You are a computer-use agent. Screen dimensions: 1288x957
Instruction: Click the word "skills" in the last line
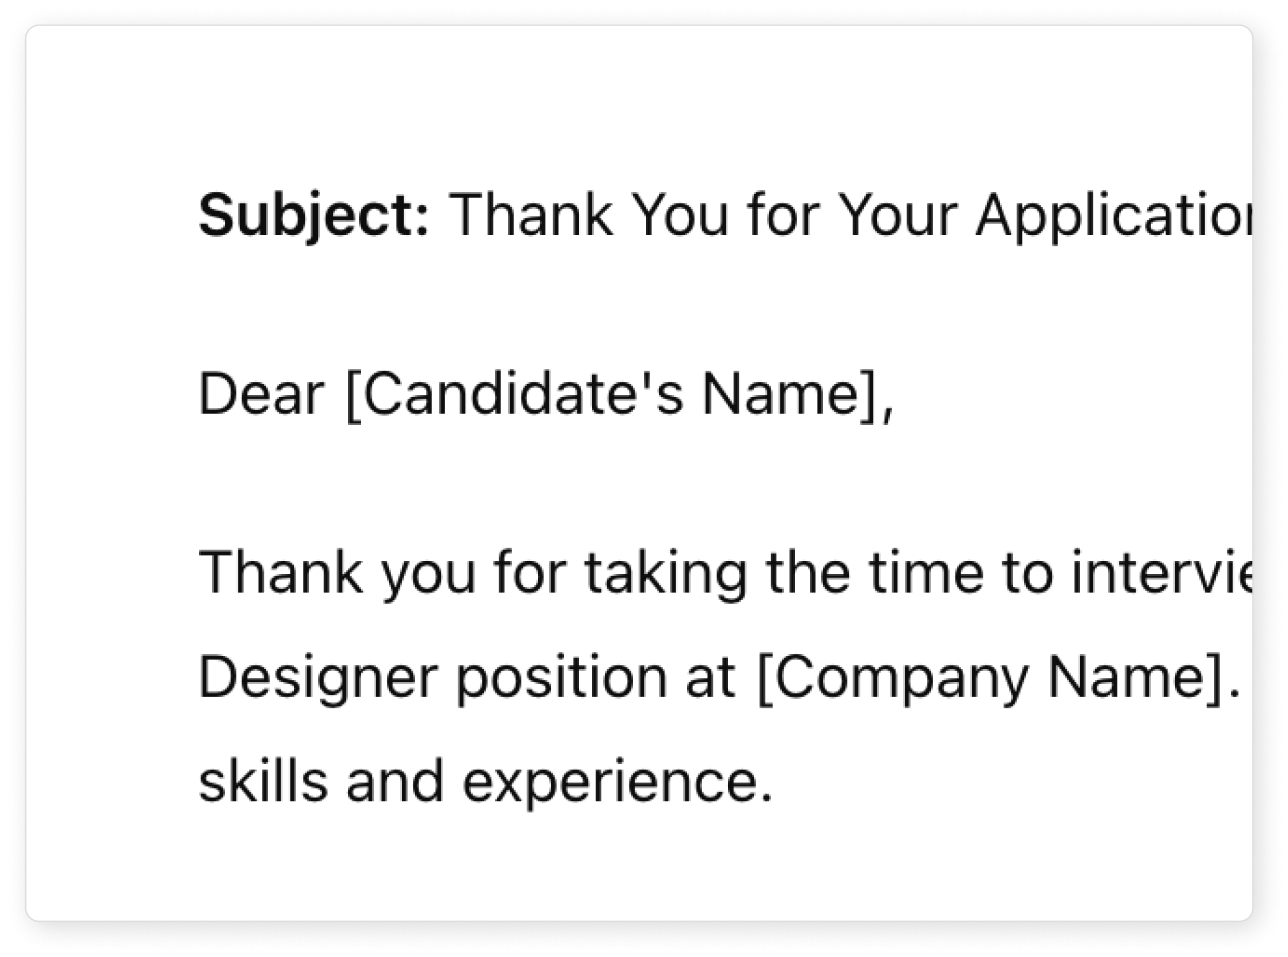263,781
